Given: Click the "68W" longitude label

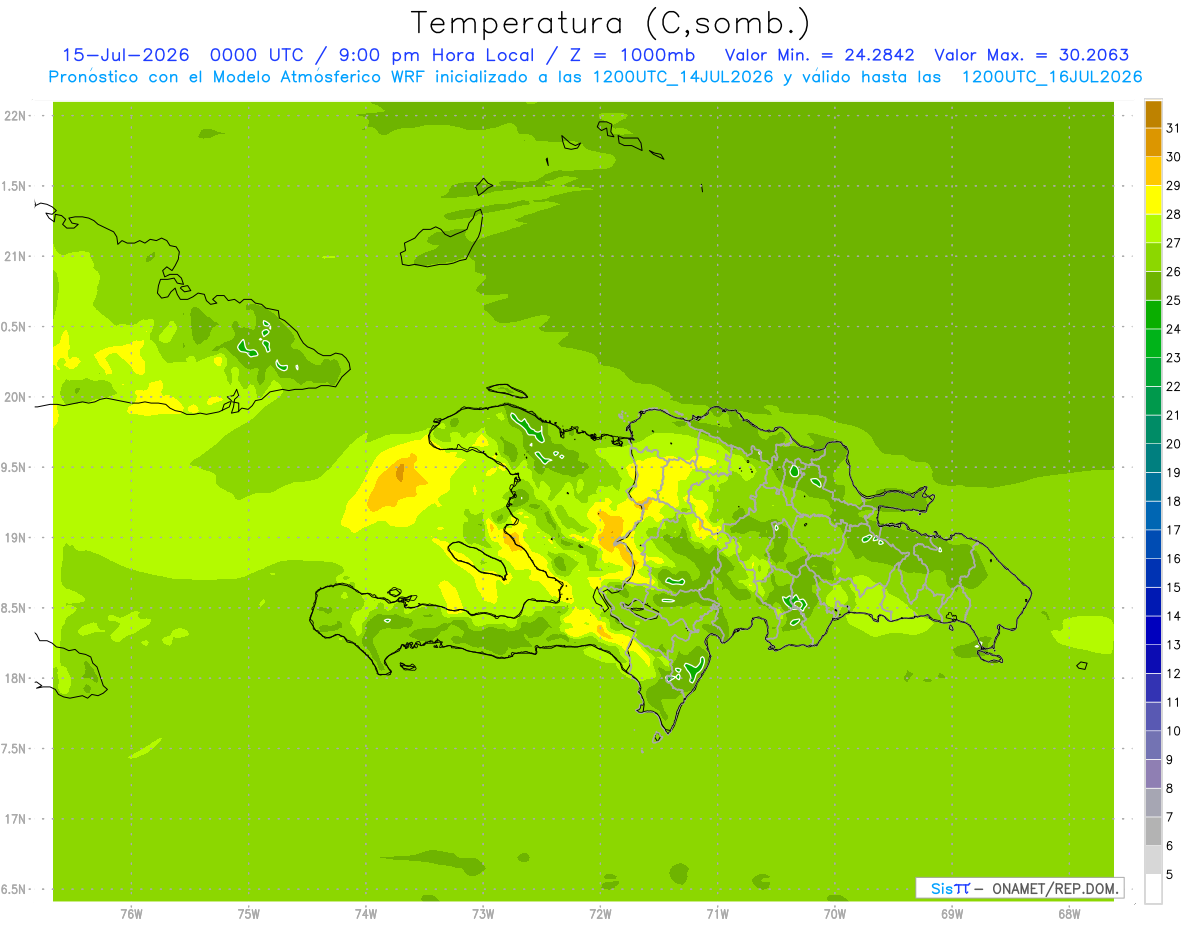Looking at the screenshot, I should (x=1068, y=914).
